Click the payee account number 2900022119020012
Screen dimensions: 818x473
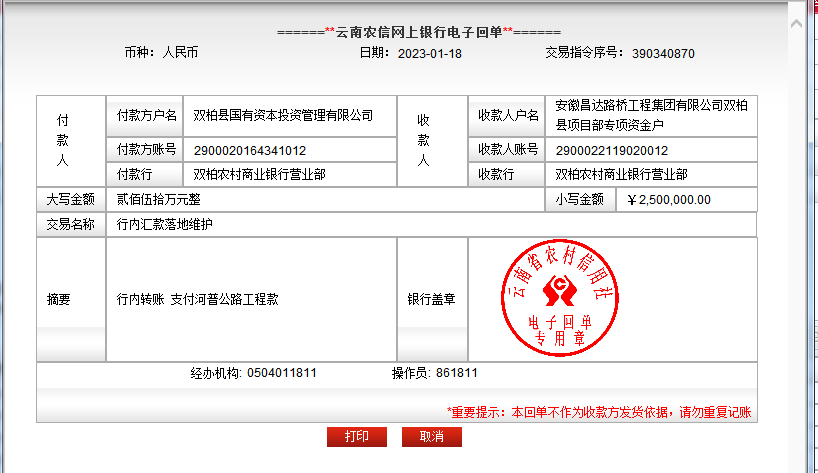pyautogui.click(x=612, y=151)
